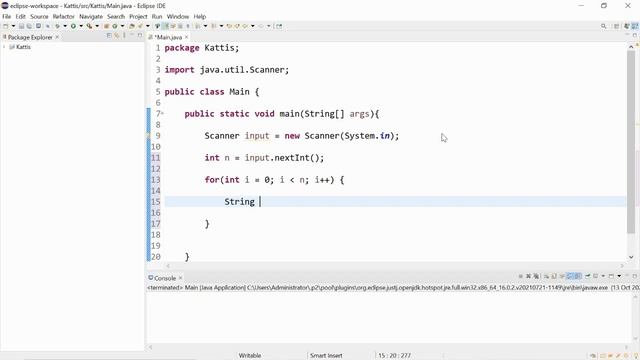
Task: Toggle Show Whitespace Characters button
Action: point(188,26)
